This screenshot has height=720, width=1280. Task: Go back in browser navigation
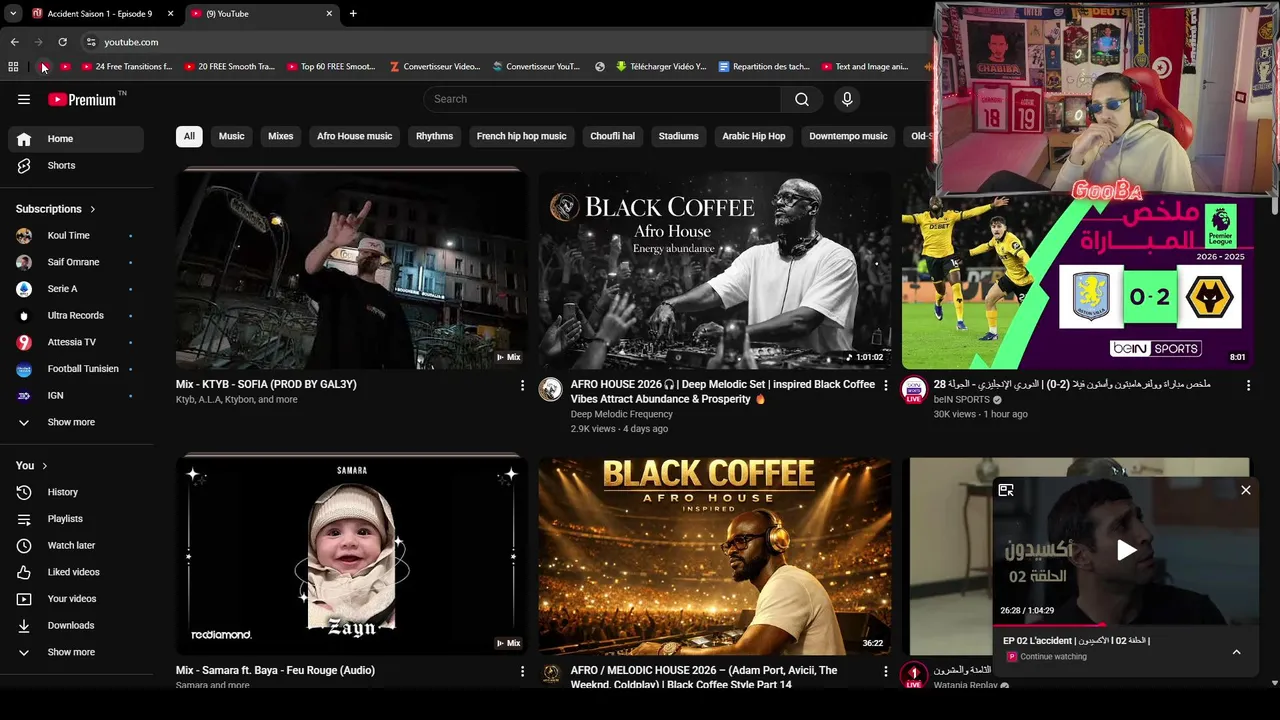[14, 42]
